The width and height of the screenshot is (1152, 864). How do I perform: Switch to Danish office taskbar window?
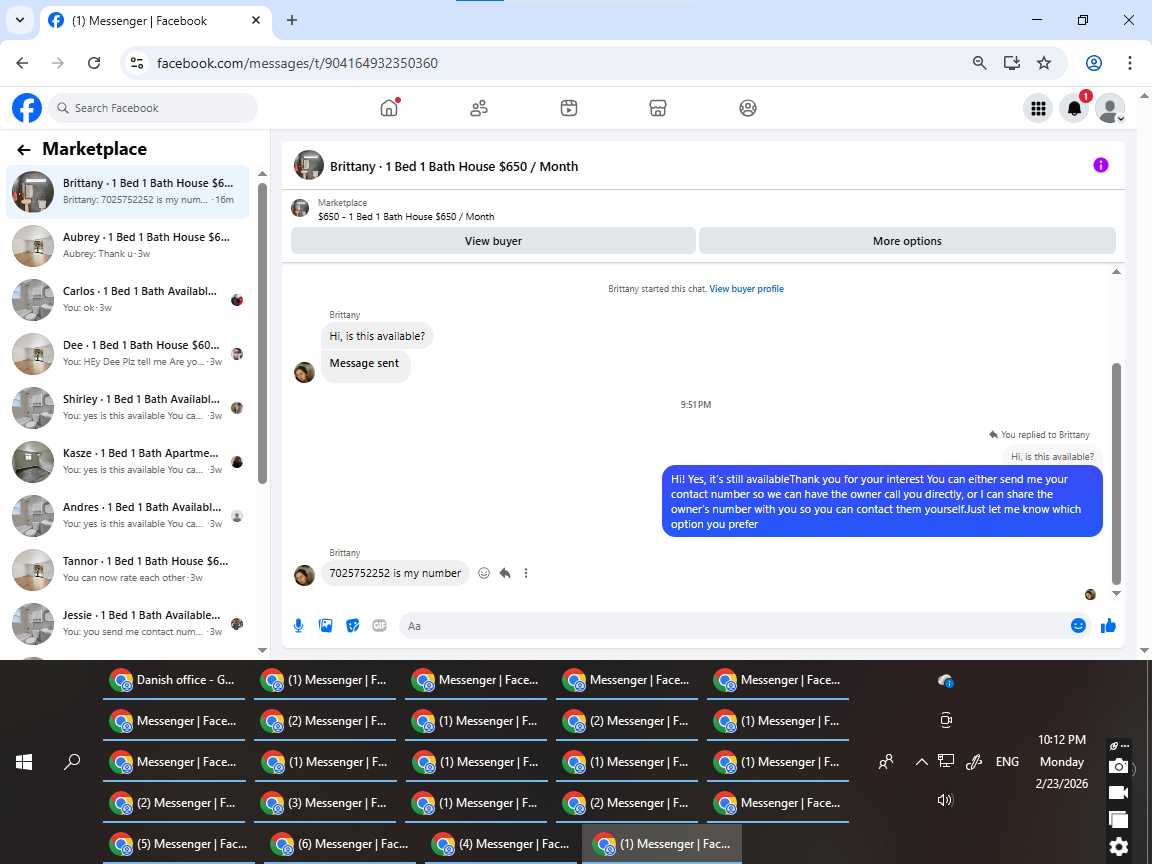(173, 680)
